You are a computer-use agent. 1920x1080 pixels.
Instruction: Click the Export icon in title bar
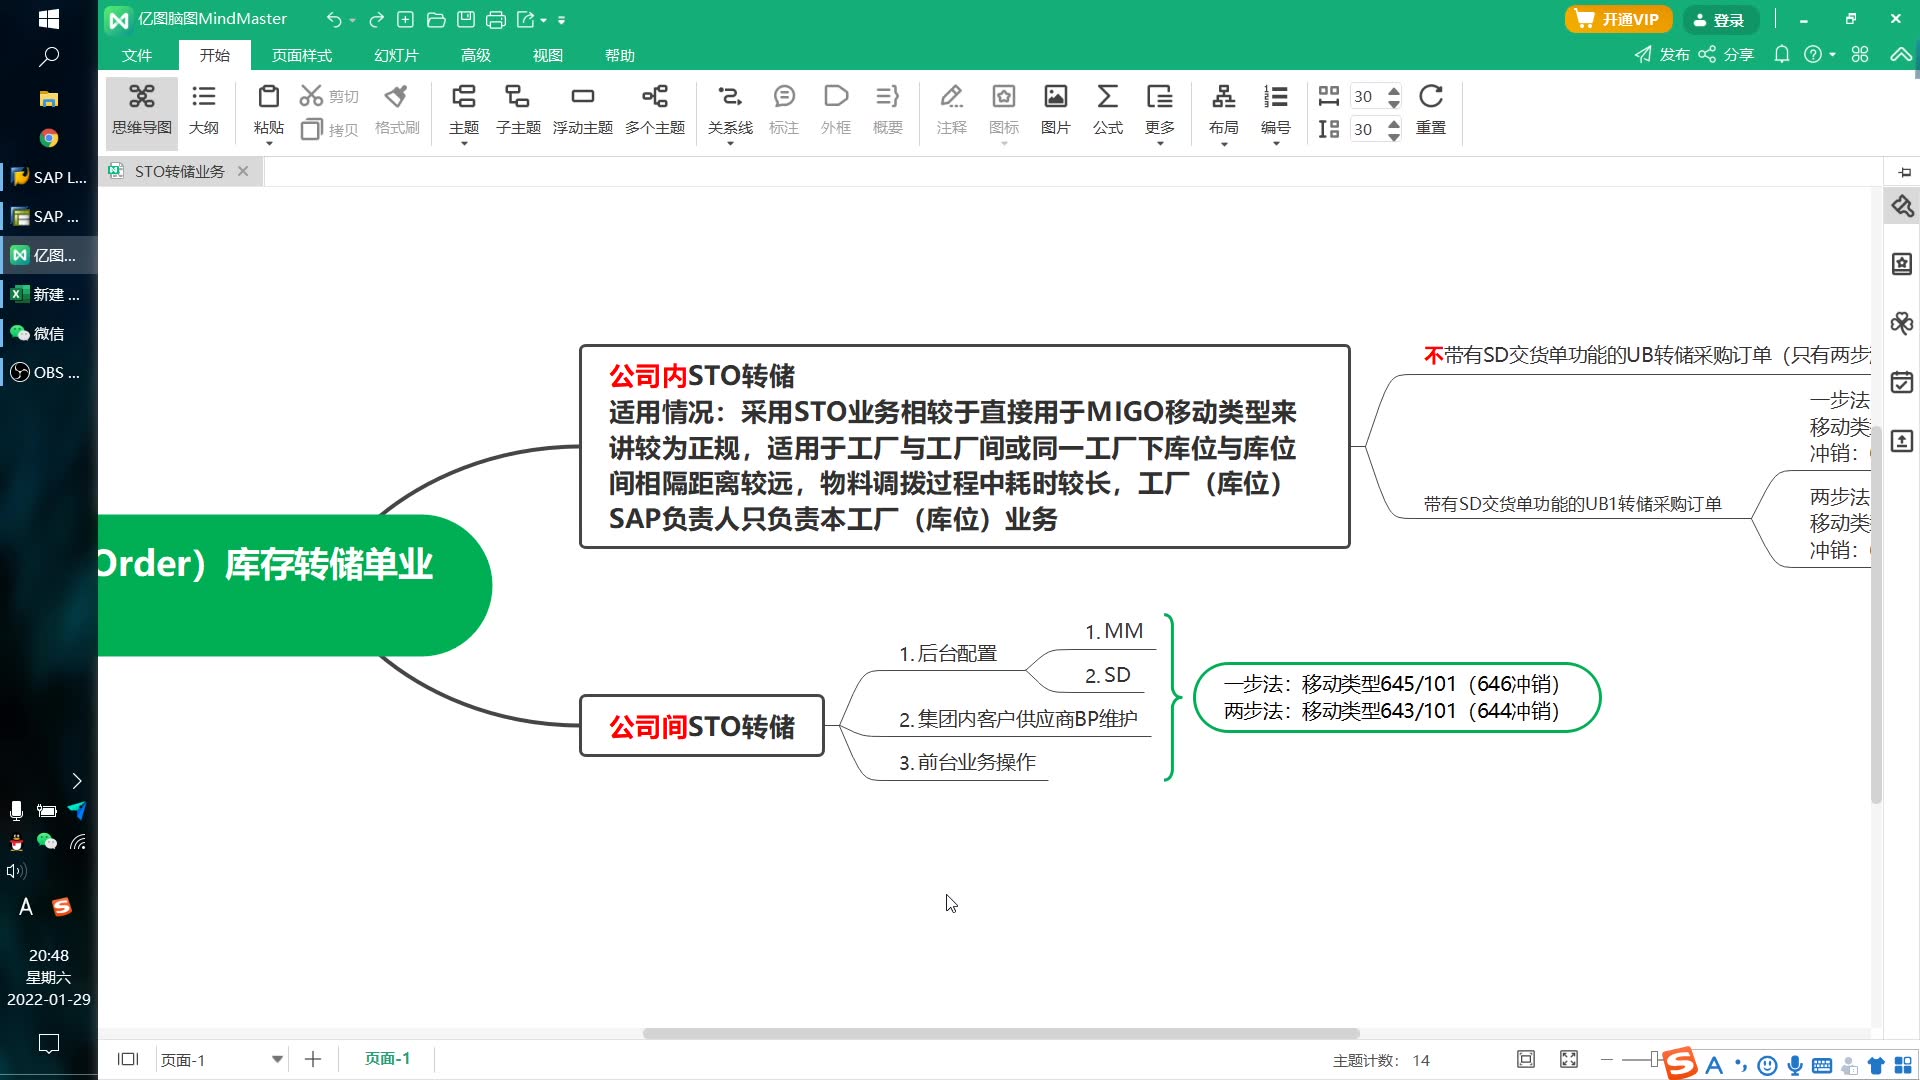click(x=525, y=20)
